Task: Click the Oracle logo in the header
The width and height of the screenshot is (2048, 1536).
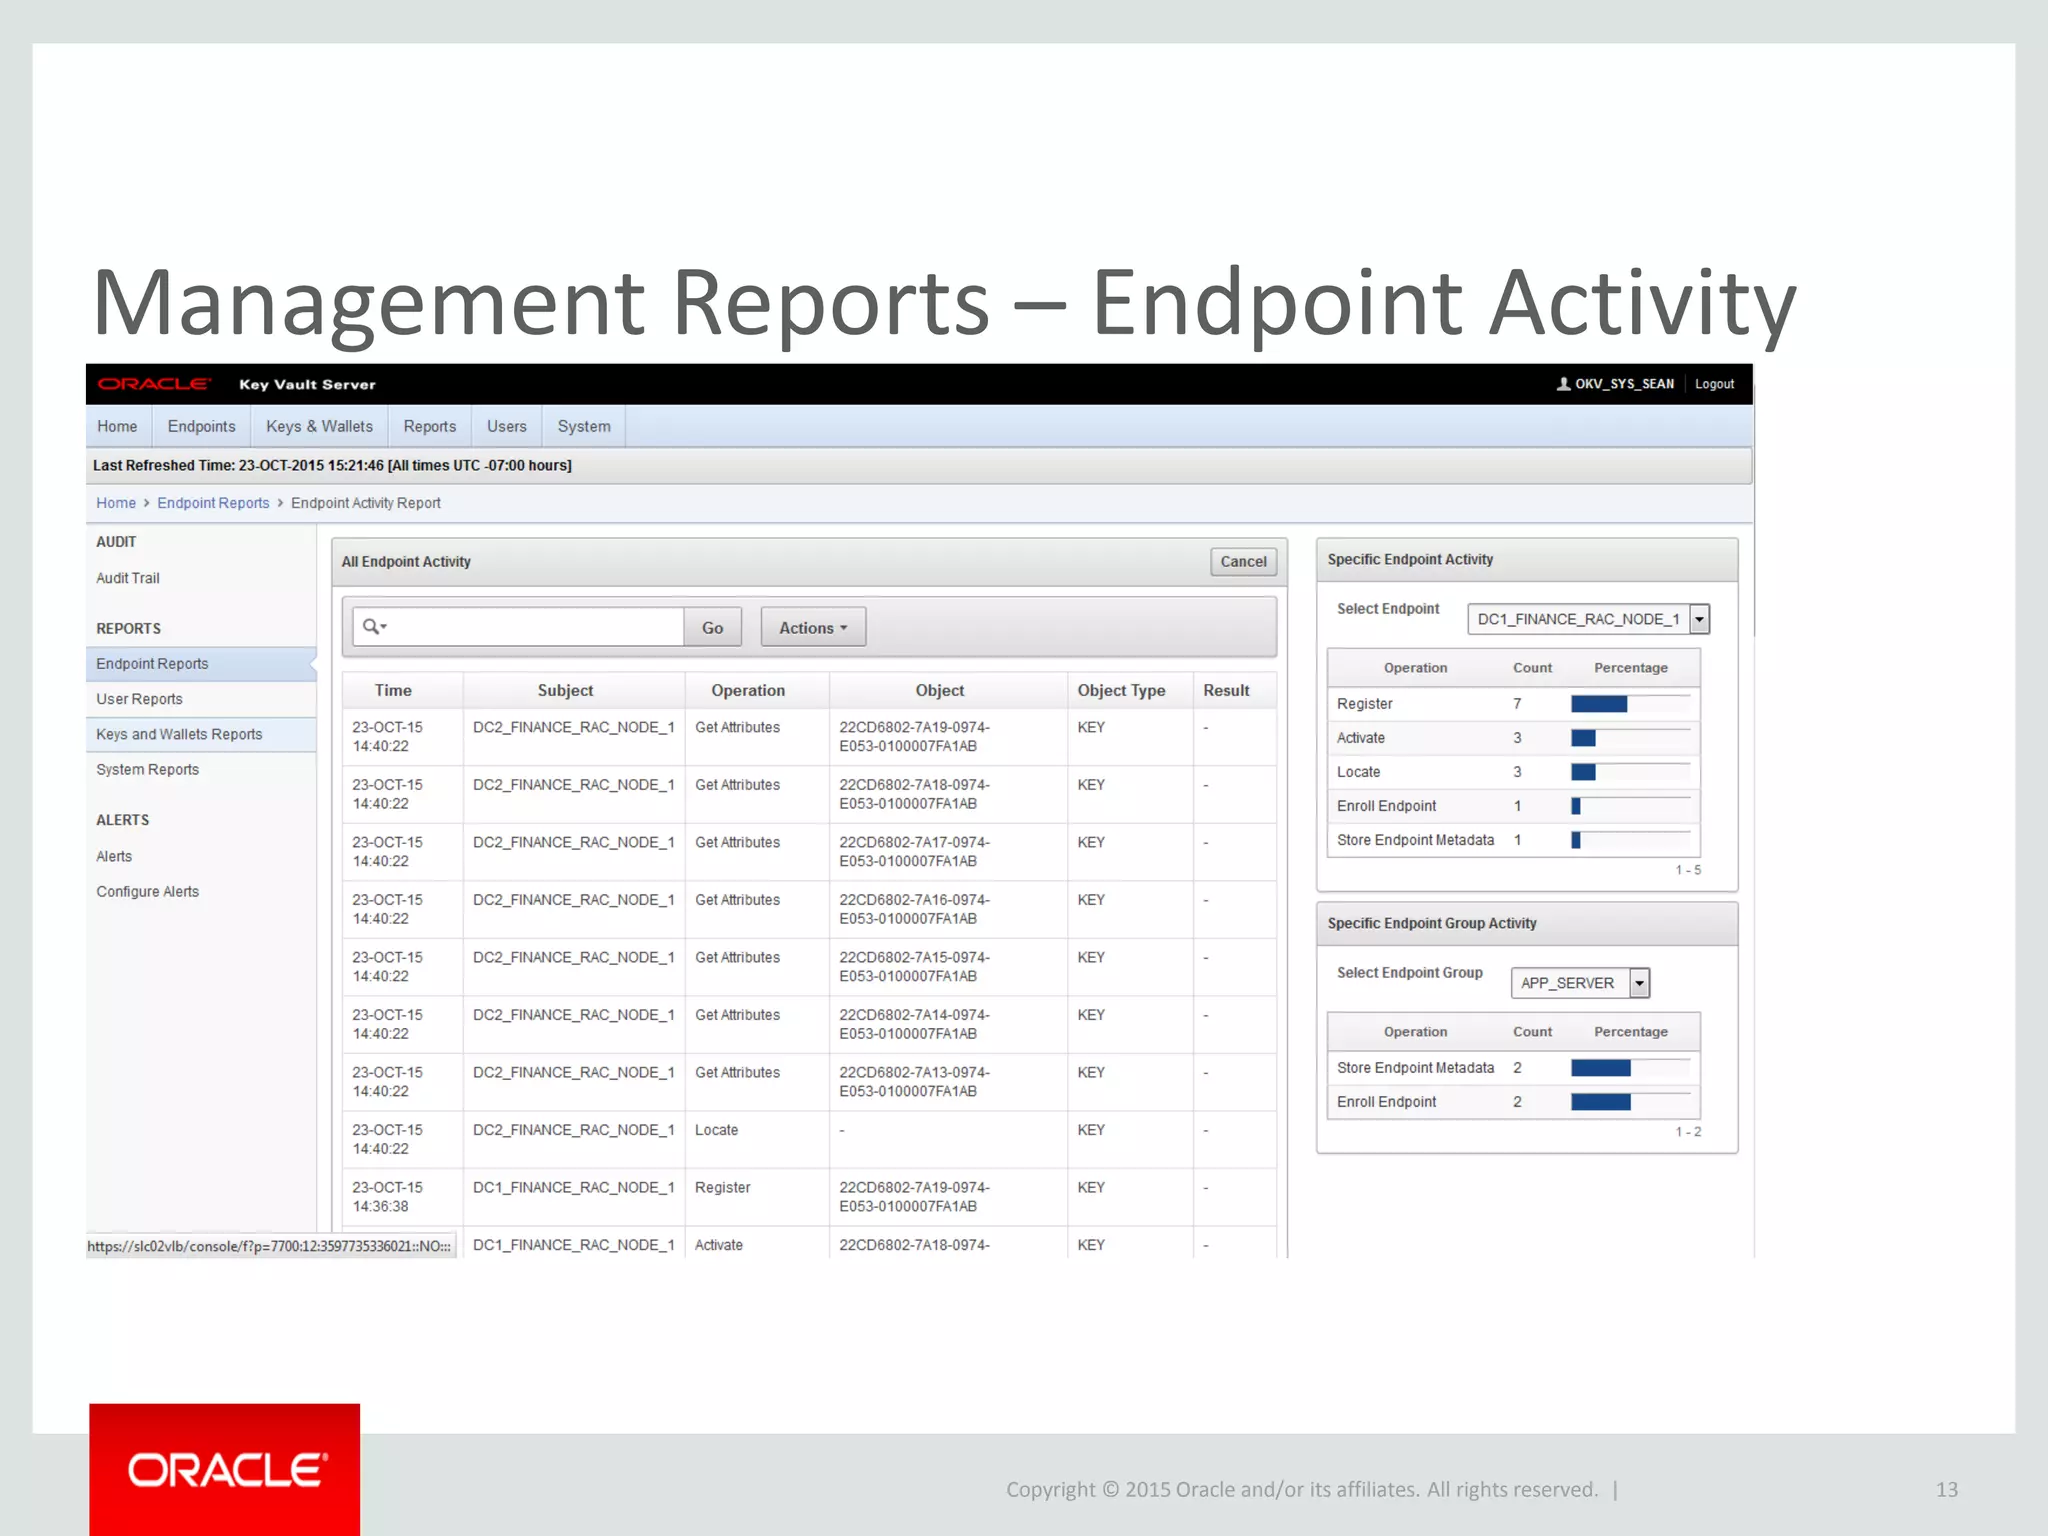Action: pyautogui.click(x=154, y=384)
